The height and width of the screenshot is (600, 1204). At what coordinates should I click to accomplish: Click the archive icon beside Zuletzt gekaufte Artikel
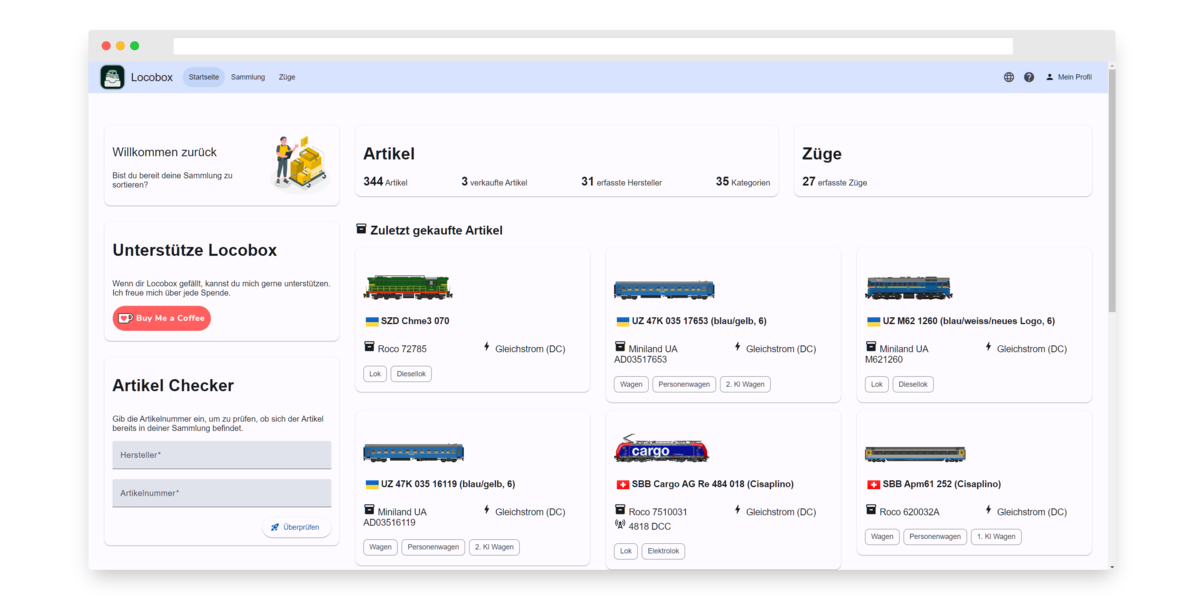[x=361, y=229]
